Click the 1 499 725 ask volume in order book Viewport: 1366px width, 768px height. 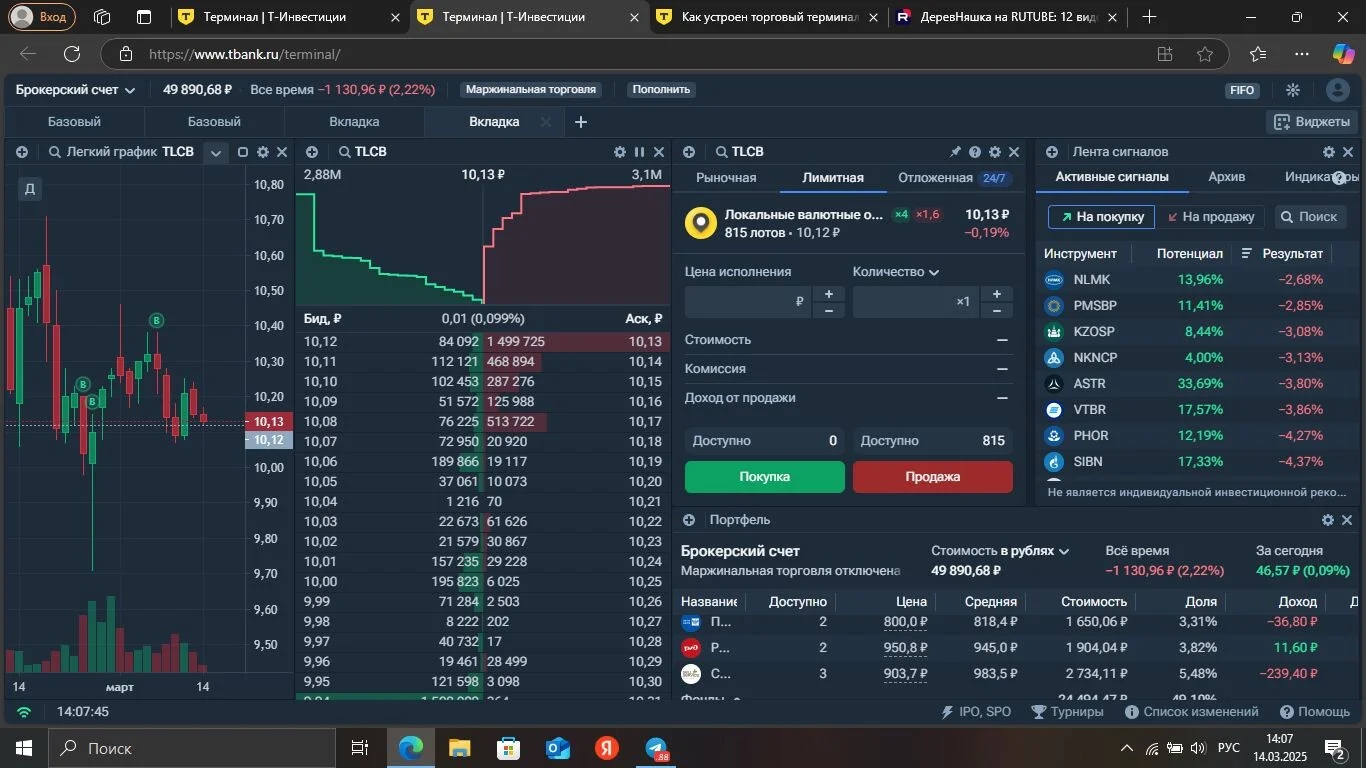516,342
